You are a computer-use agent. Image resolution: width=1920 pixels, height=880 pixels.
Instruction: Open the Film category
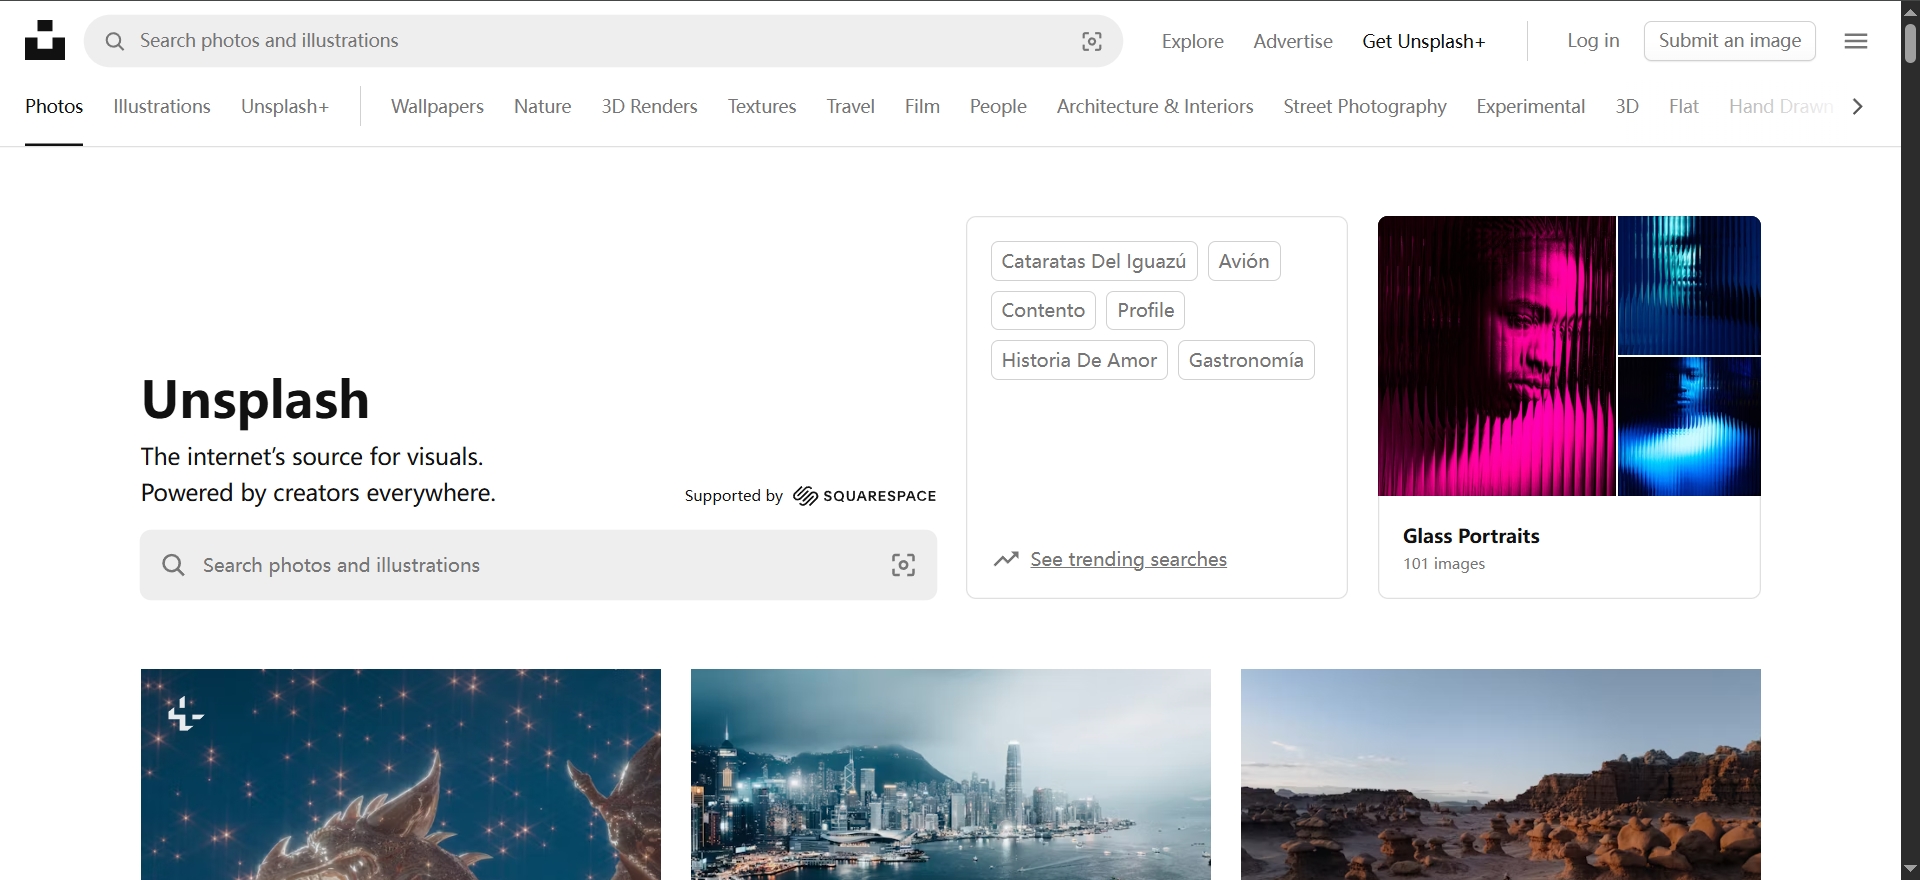tap(922, 106)
